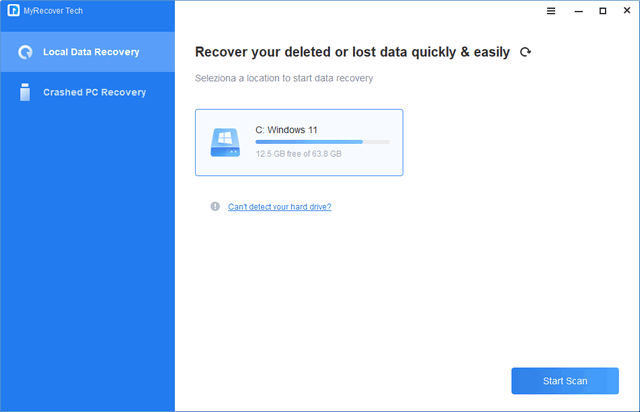
Task: Click the location selection subtitle text
Action: [x=289, y=78]
